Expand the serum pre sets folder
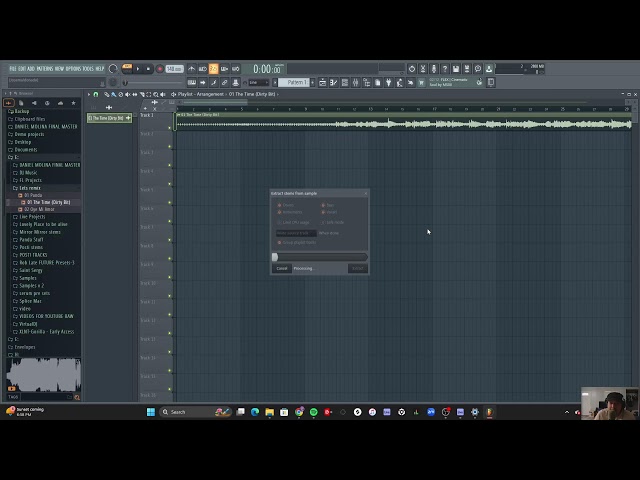This screenshot has height=480, width=640. coord(31,293)
